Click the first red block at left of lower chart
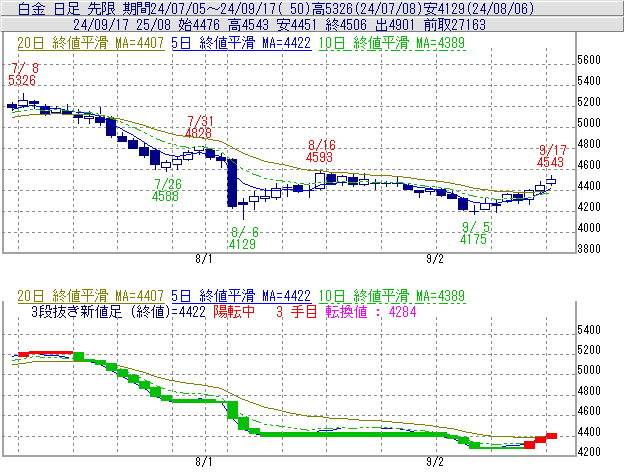The height and width of the screenshot is (475, 624). pyautogui.click(x=24, y=354)
